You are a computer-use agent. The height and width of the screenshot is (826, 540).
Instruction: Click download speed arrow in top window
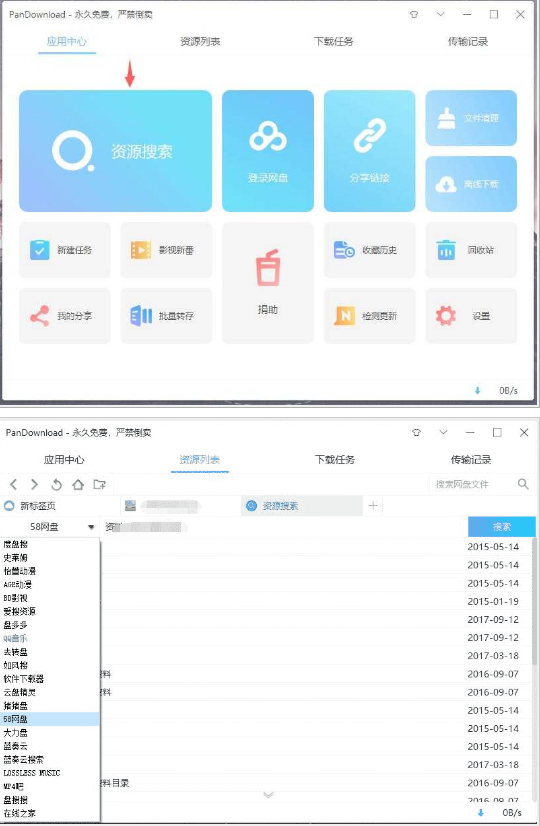477,390
